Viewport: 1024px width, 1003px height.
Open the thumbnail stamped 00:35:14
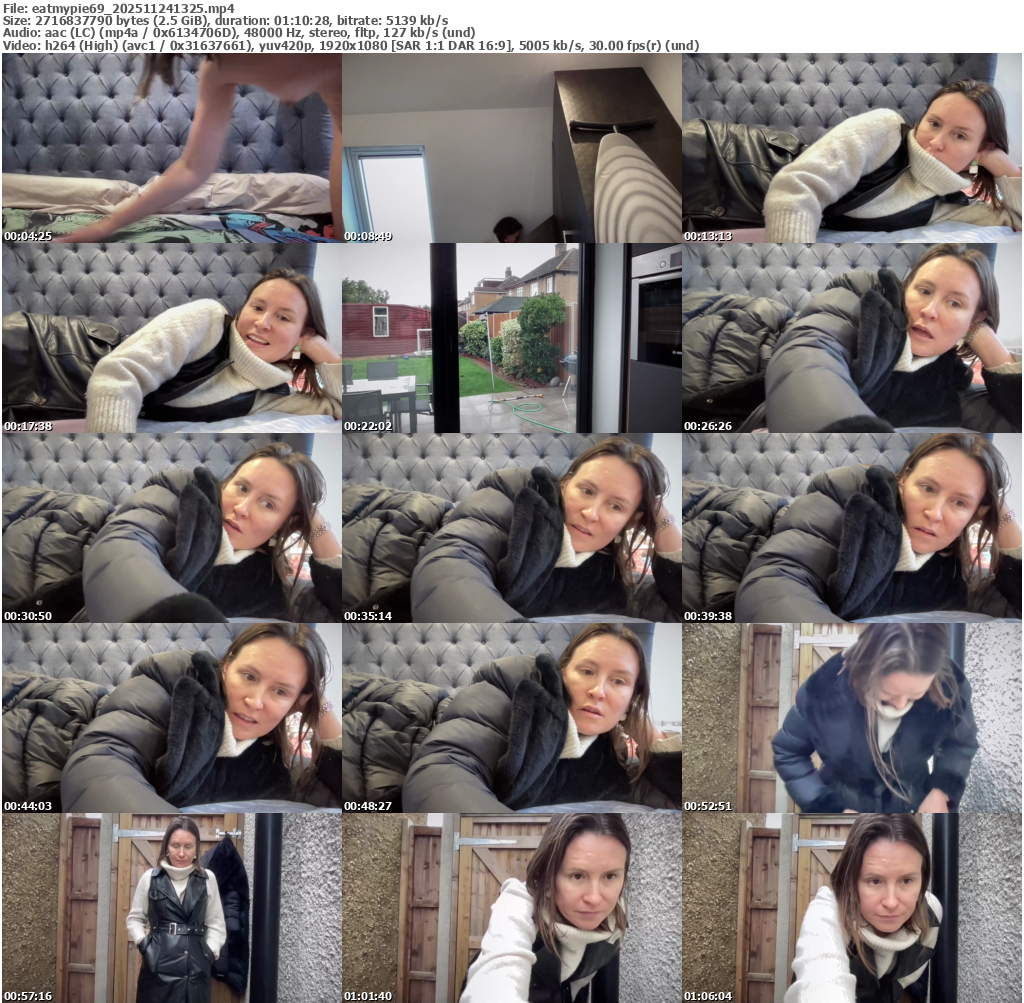pyautogui.click(x=512, y=528)
